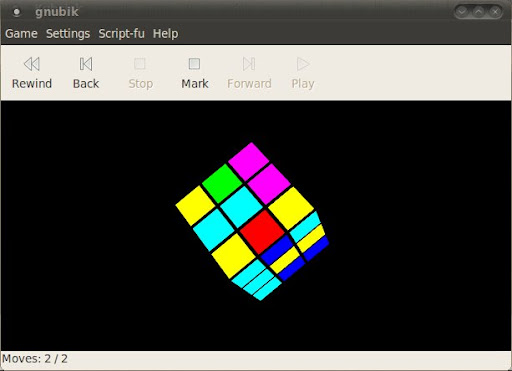Open the Settings menu
The image size is (512, 371).
(x=68, y=34)
